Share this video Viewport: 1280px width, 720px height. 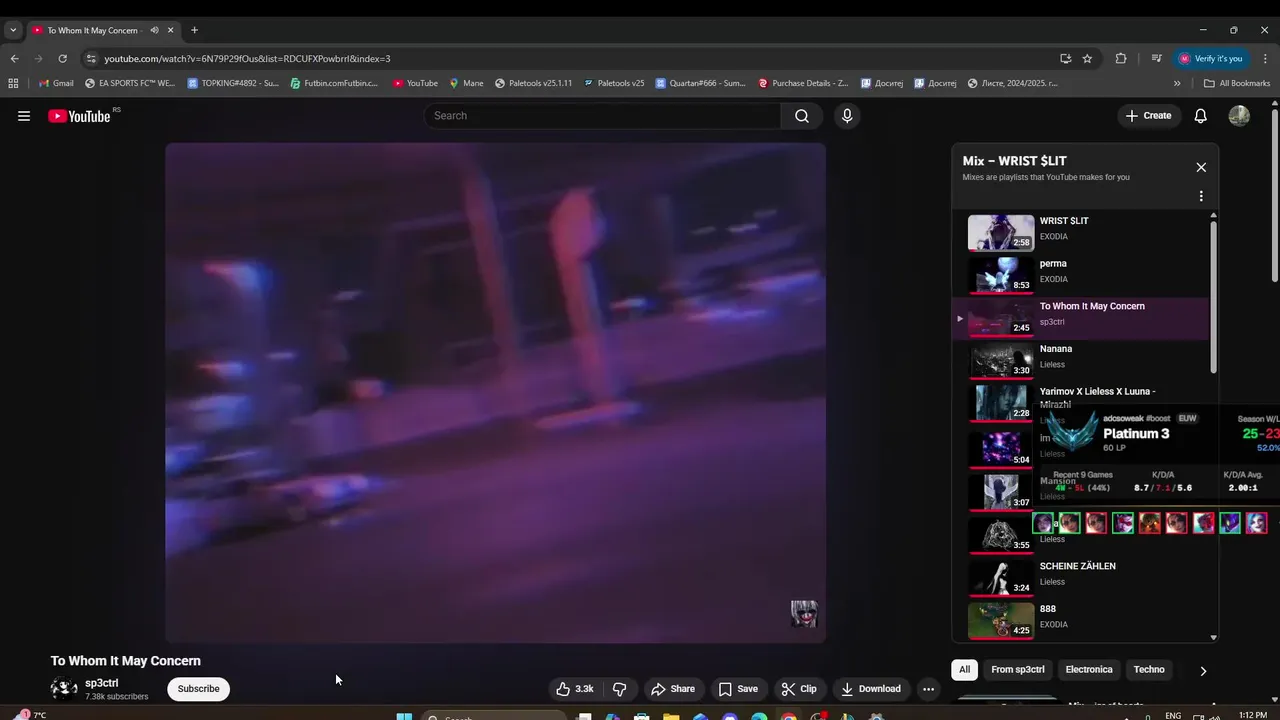[x=673, y=689]
